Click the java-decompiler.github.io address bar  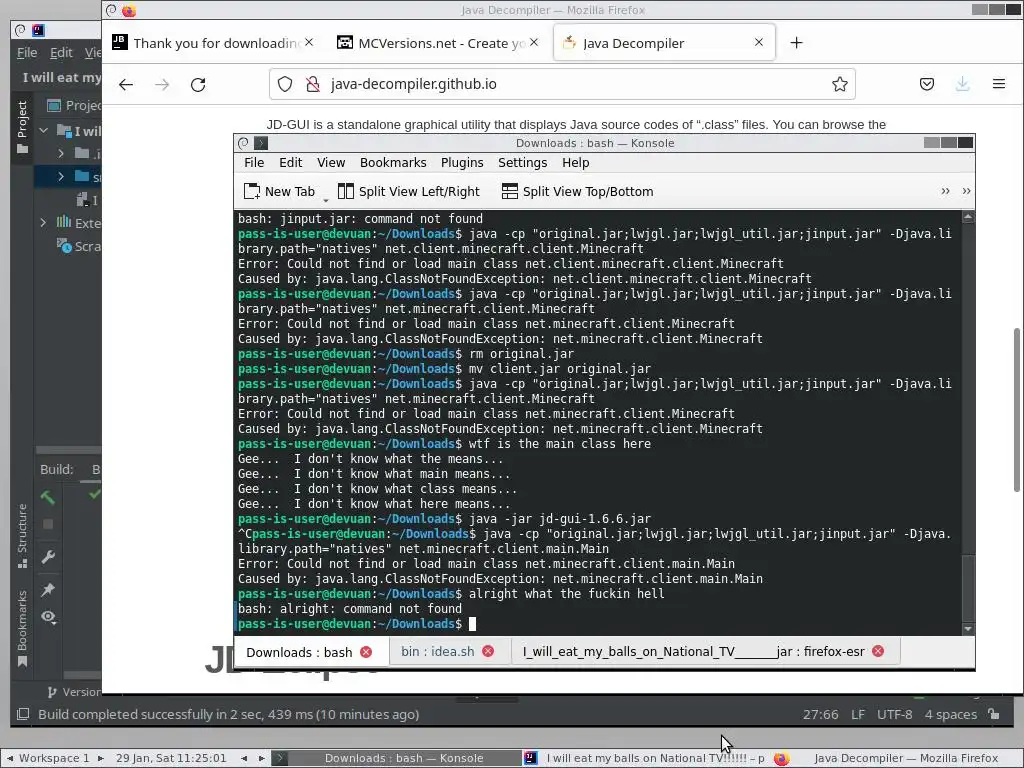coord(562,84)
